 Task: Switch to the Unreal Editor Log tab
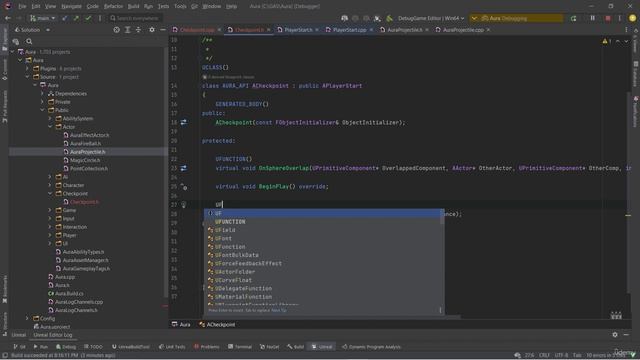tap(53, 335)
